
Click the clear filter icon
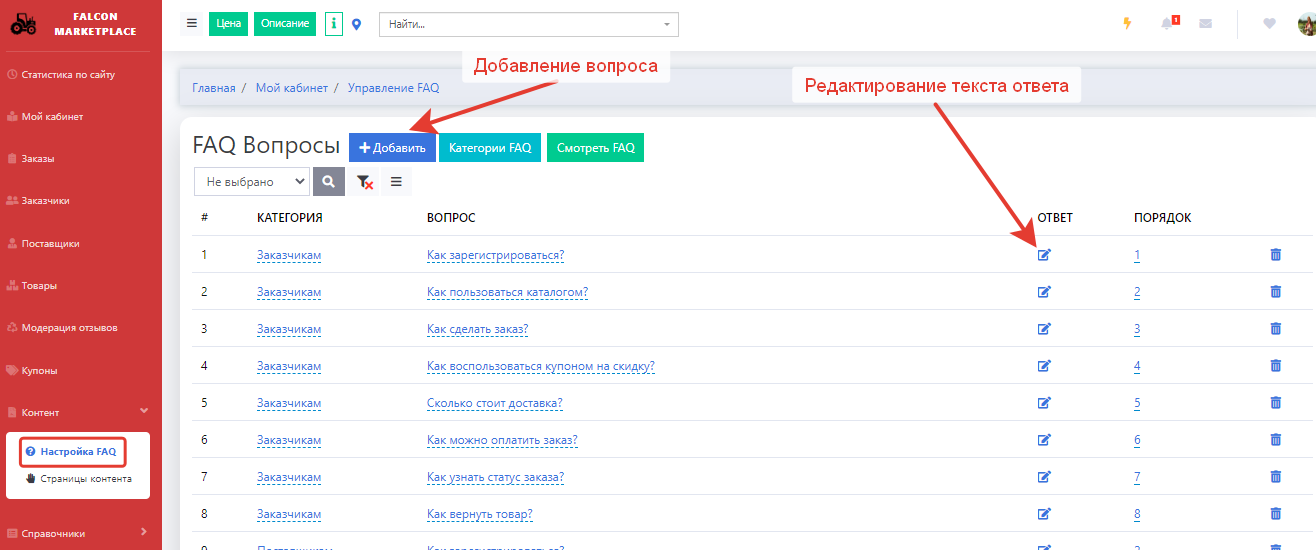tap(365, 182)
